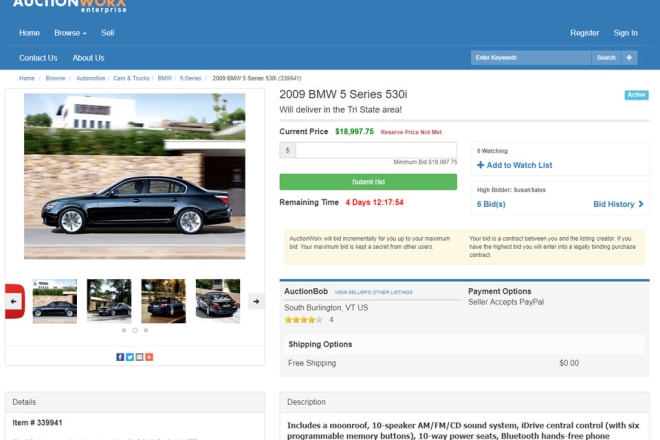
Task: Click the Item # 339941 text
Action: [37, 423]
